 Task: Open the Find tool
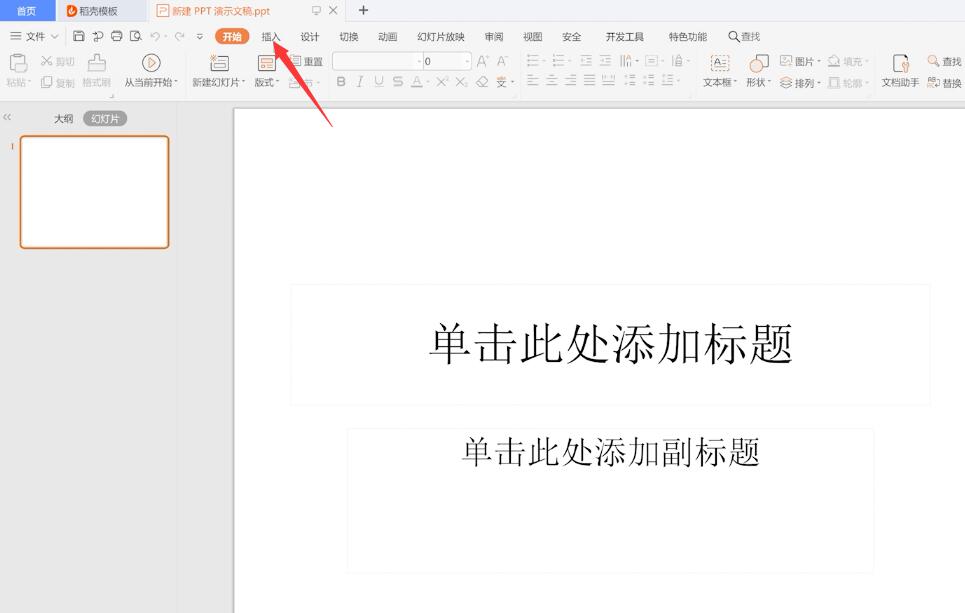pos(944,60)
